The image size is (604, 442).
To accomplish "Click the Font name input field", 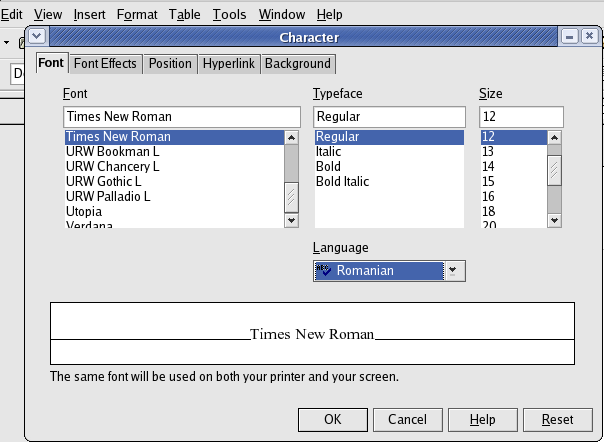I will [x=182, y=117].
